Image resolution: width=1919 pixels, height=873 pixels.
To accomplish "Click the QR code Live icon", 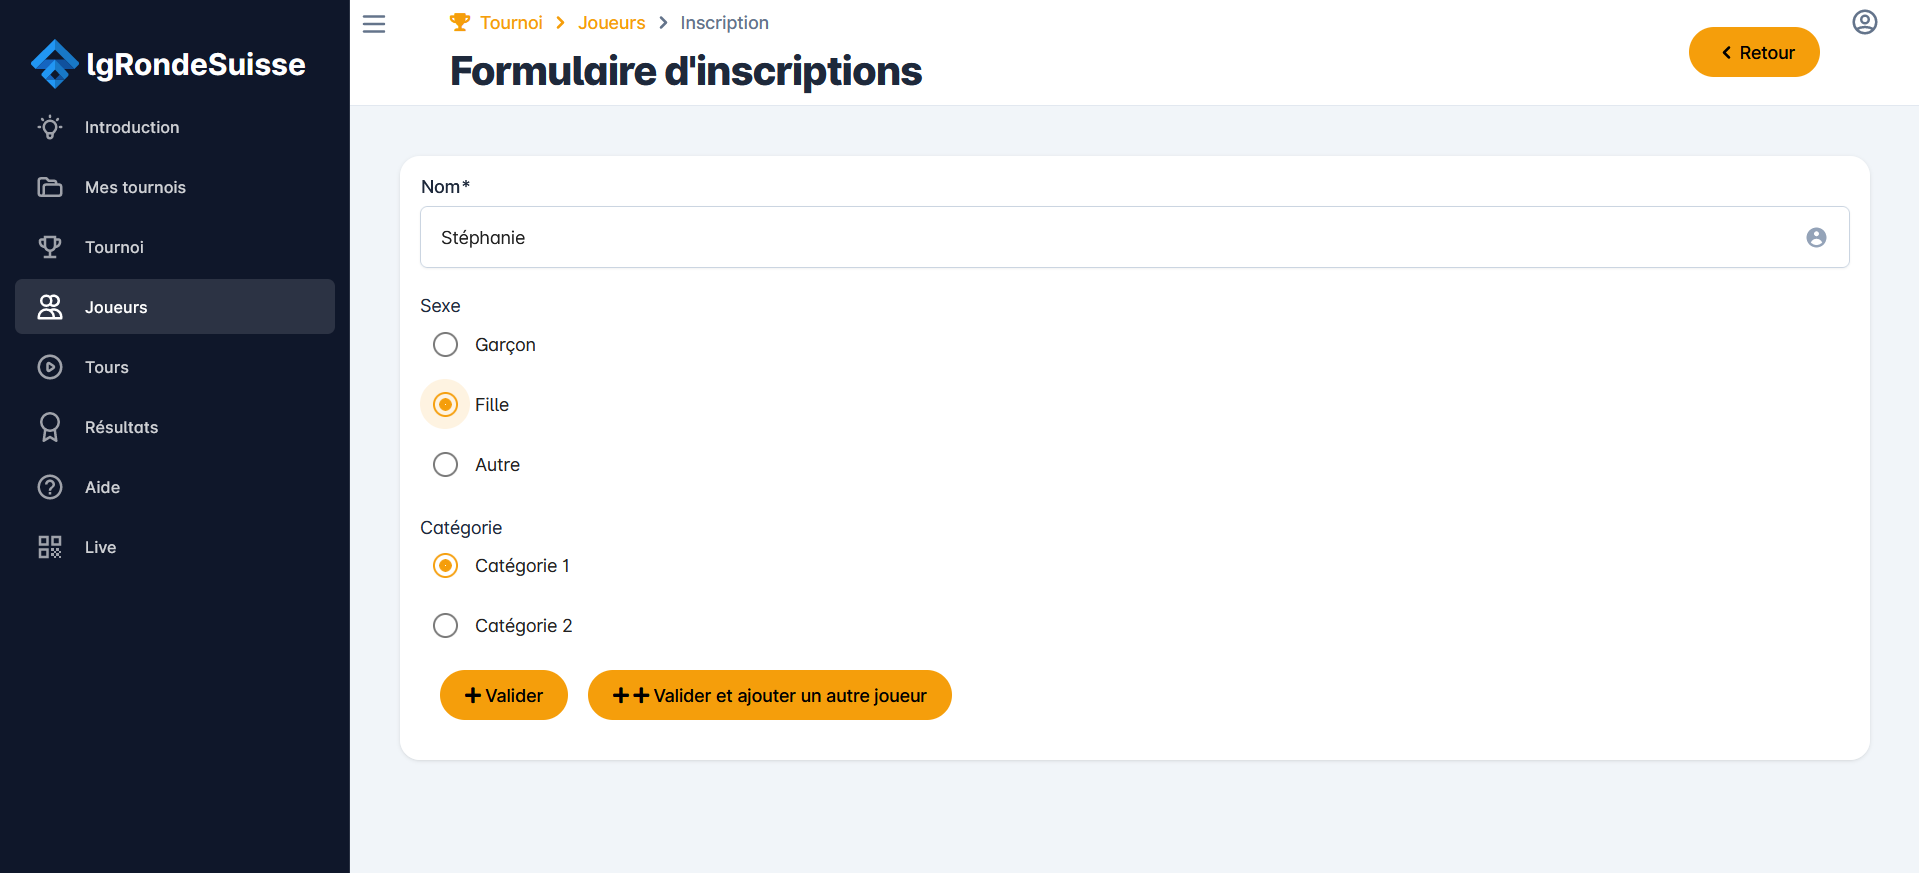I will coord(50,547).
